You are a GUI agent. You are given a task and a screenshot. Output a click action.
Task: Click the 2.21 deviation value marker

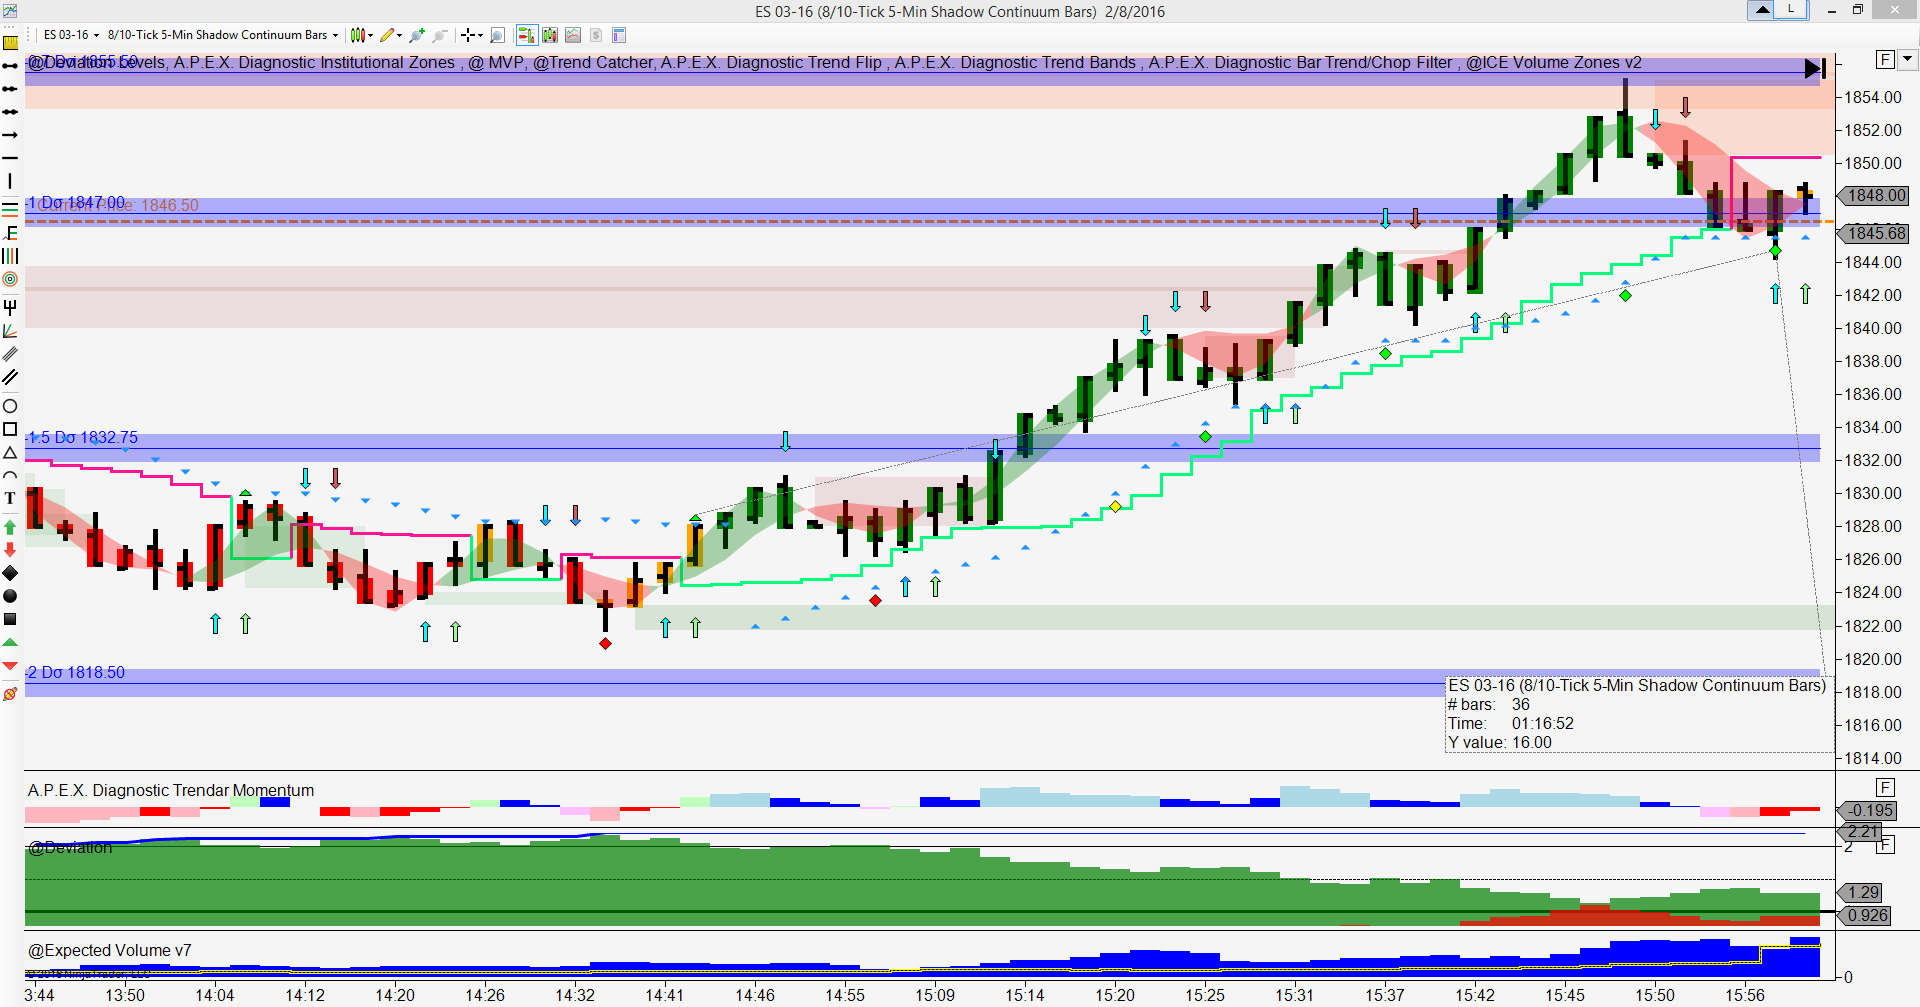[1861, 832]
